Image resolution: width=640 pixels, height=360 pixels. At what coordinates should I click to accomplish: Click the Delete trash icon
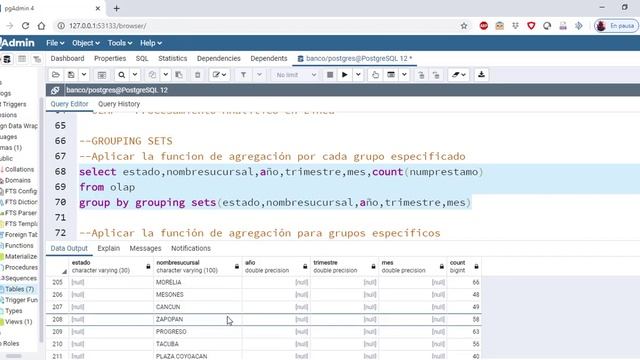(198, 75)
